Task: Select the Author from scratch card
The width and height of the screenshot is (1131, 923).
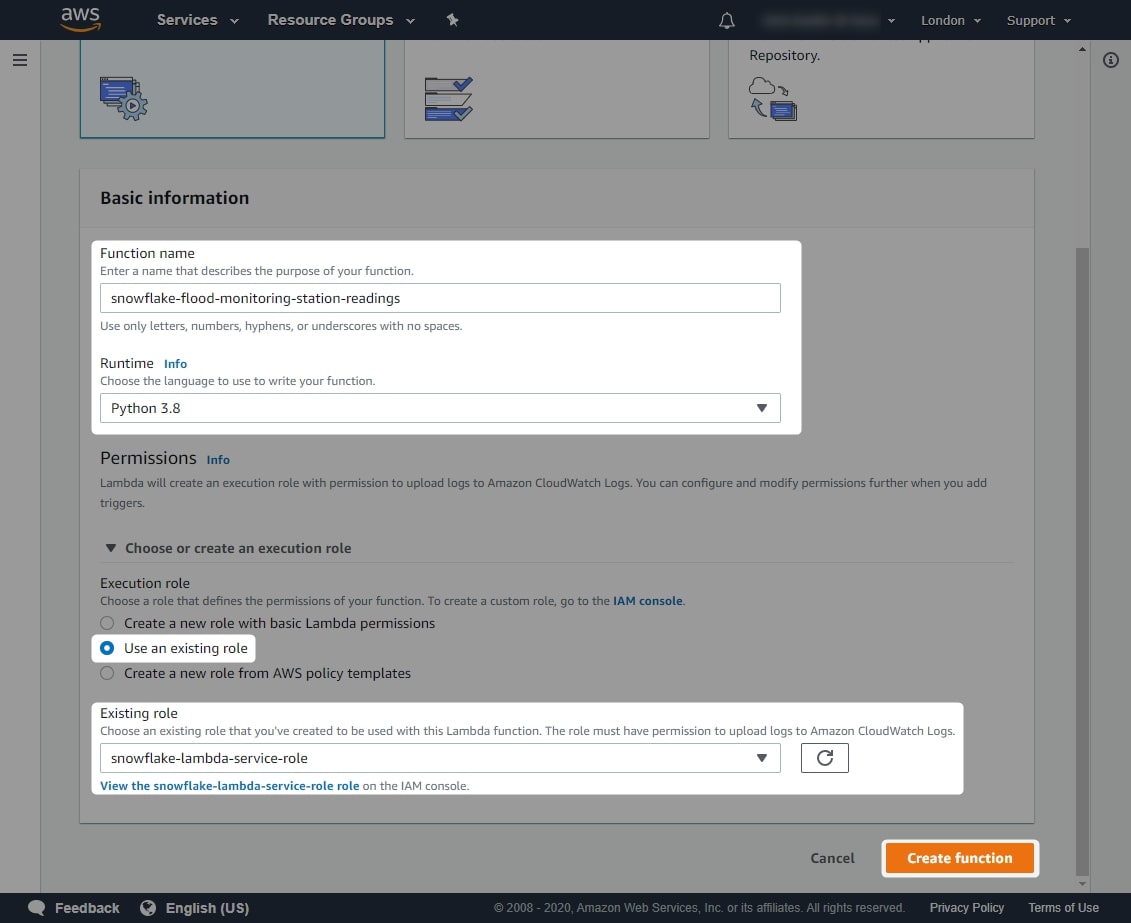Action: point(232,89)
